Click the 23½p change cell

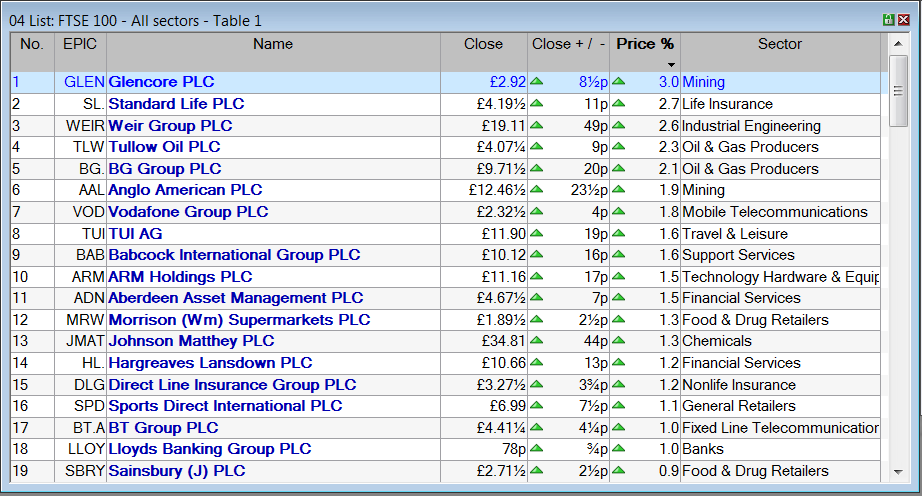[x=569, y=190]
